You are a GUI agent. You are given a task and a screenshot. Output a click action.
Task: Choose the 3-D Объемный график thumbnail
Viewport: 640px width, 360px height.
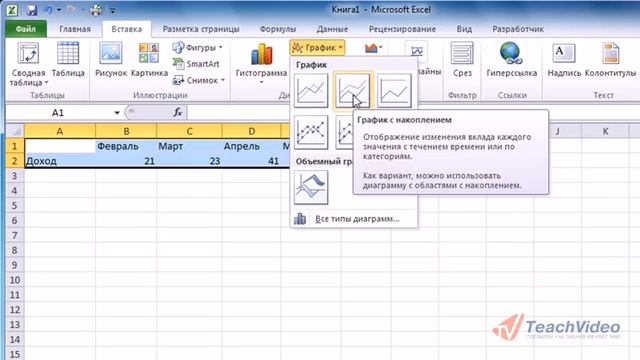(311, 187)
